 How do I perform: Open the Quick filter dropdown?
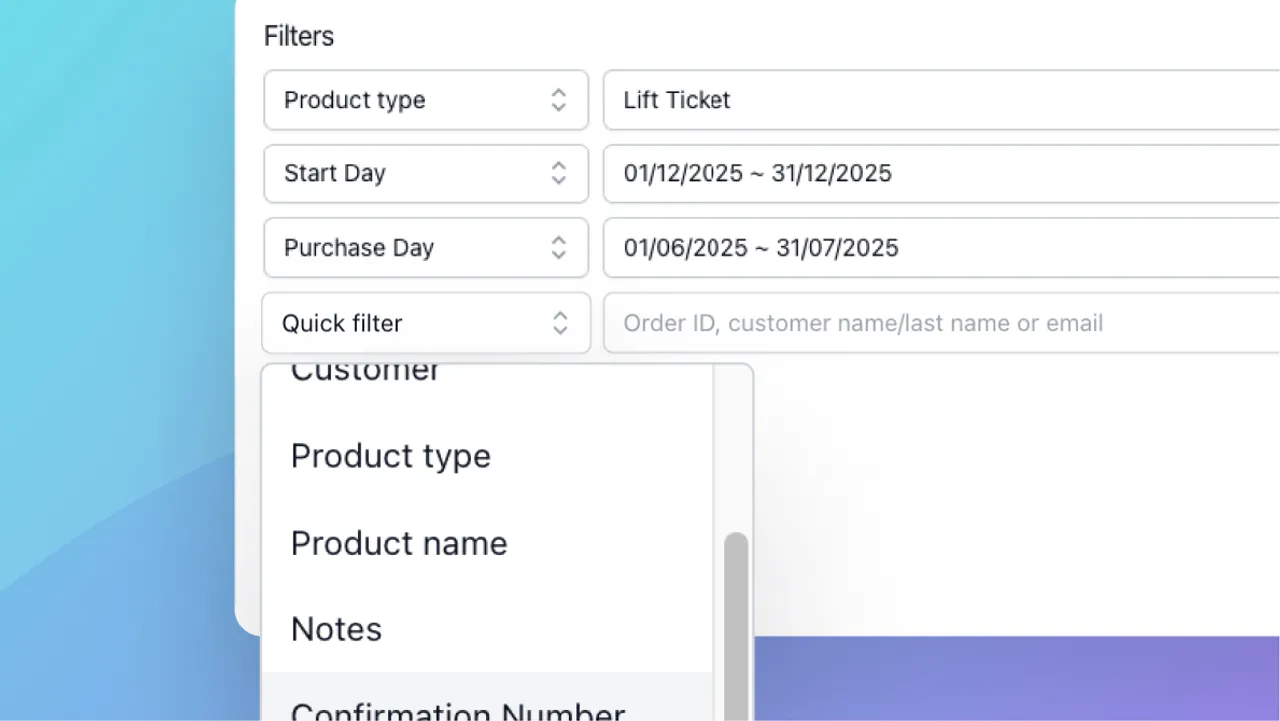[x=426, y=323]
